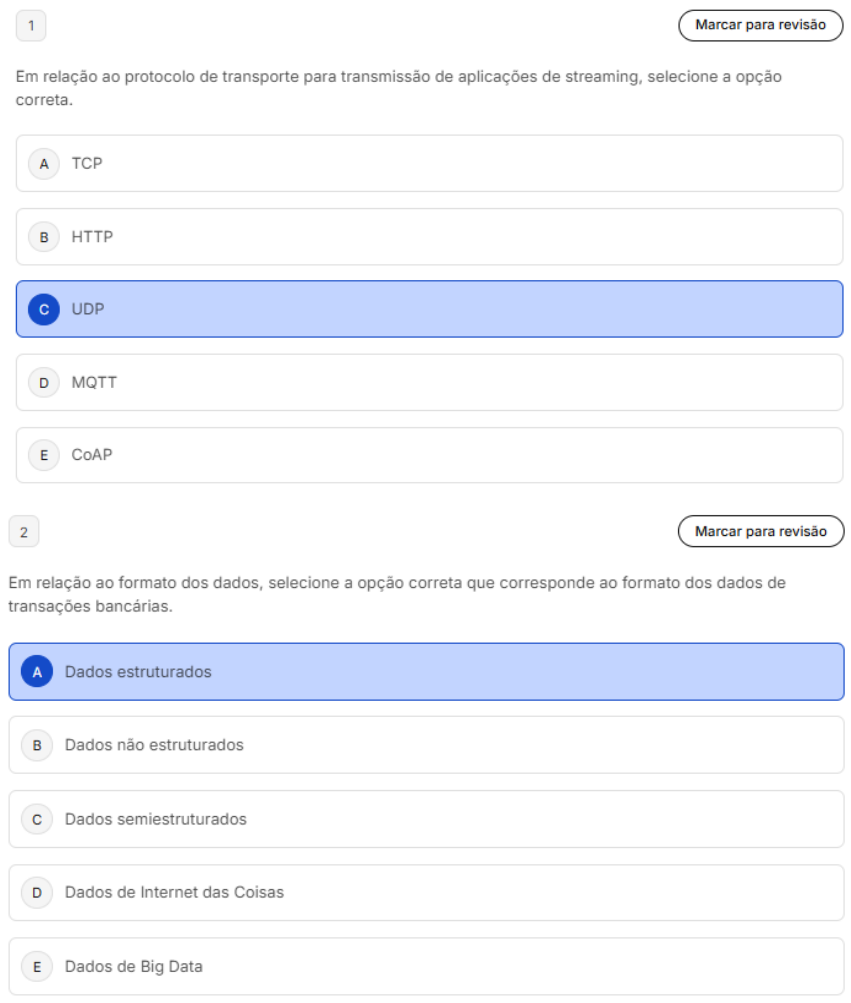Select Dados semiestruturados answer
The width and height of the screenshot is (851, 1003).
coord(426,819)
